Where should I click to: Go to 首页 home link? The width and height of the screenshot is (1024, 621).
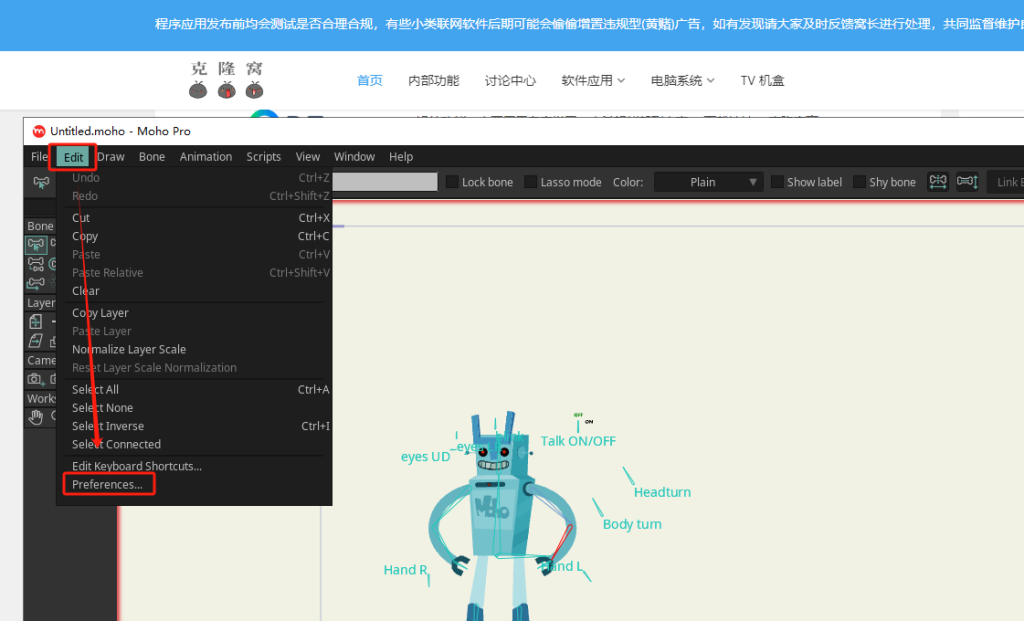click(370, 80)
